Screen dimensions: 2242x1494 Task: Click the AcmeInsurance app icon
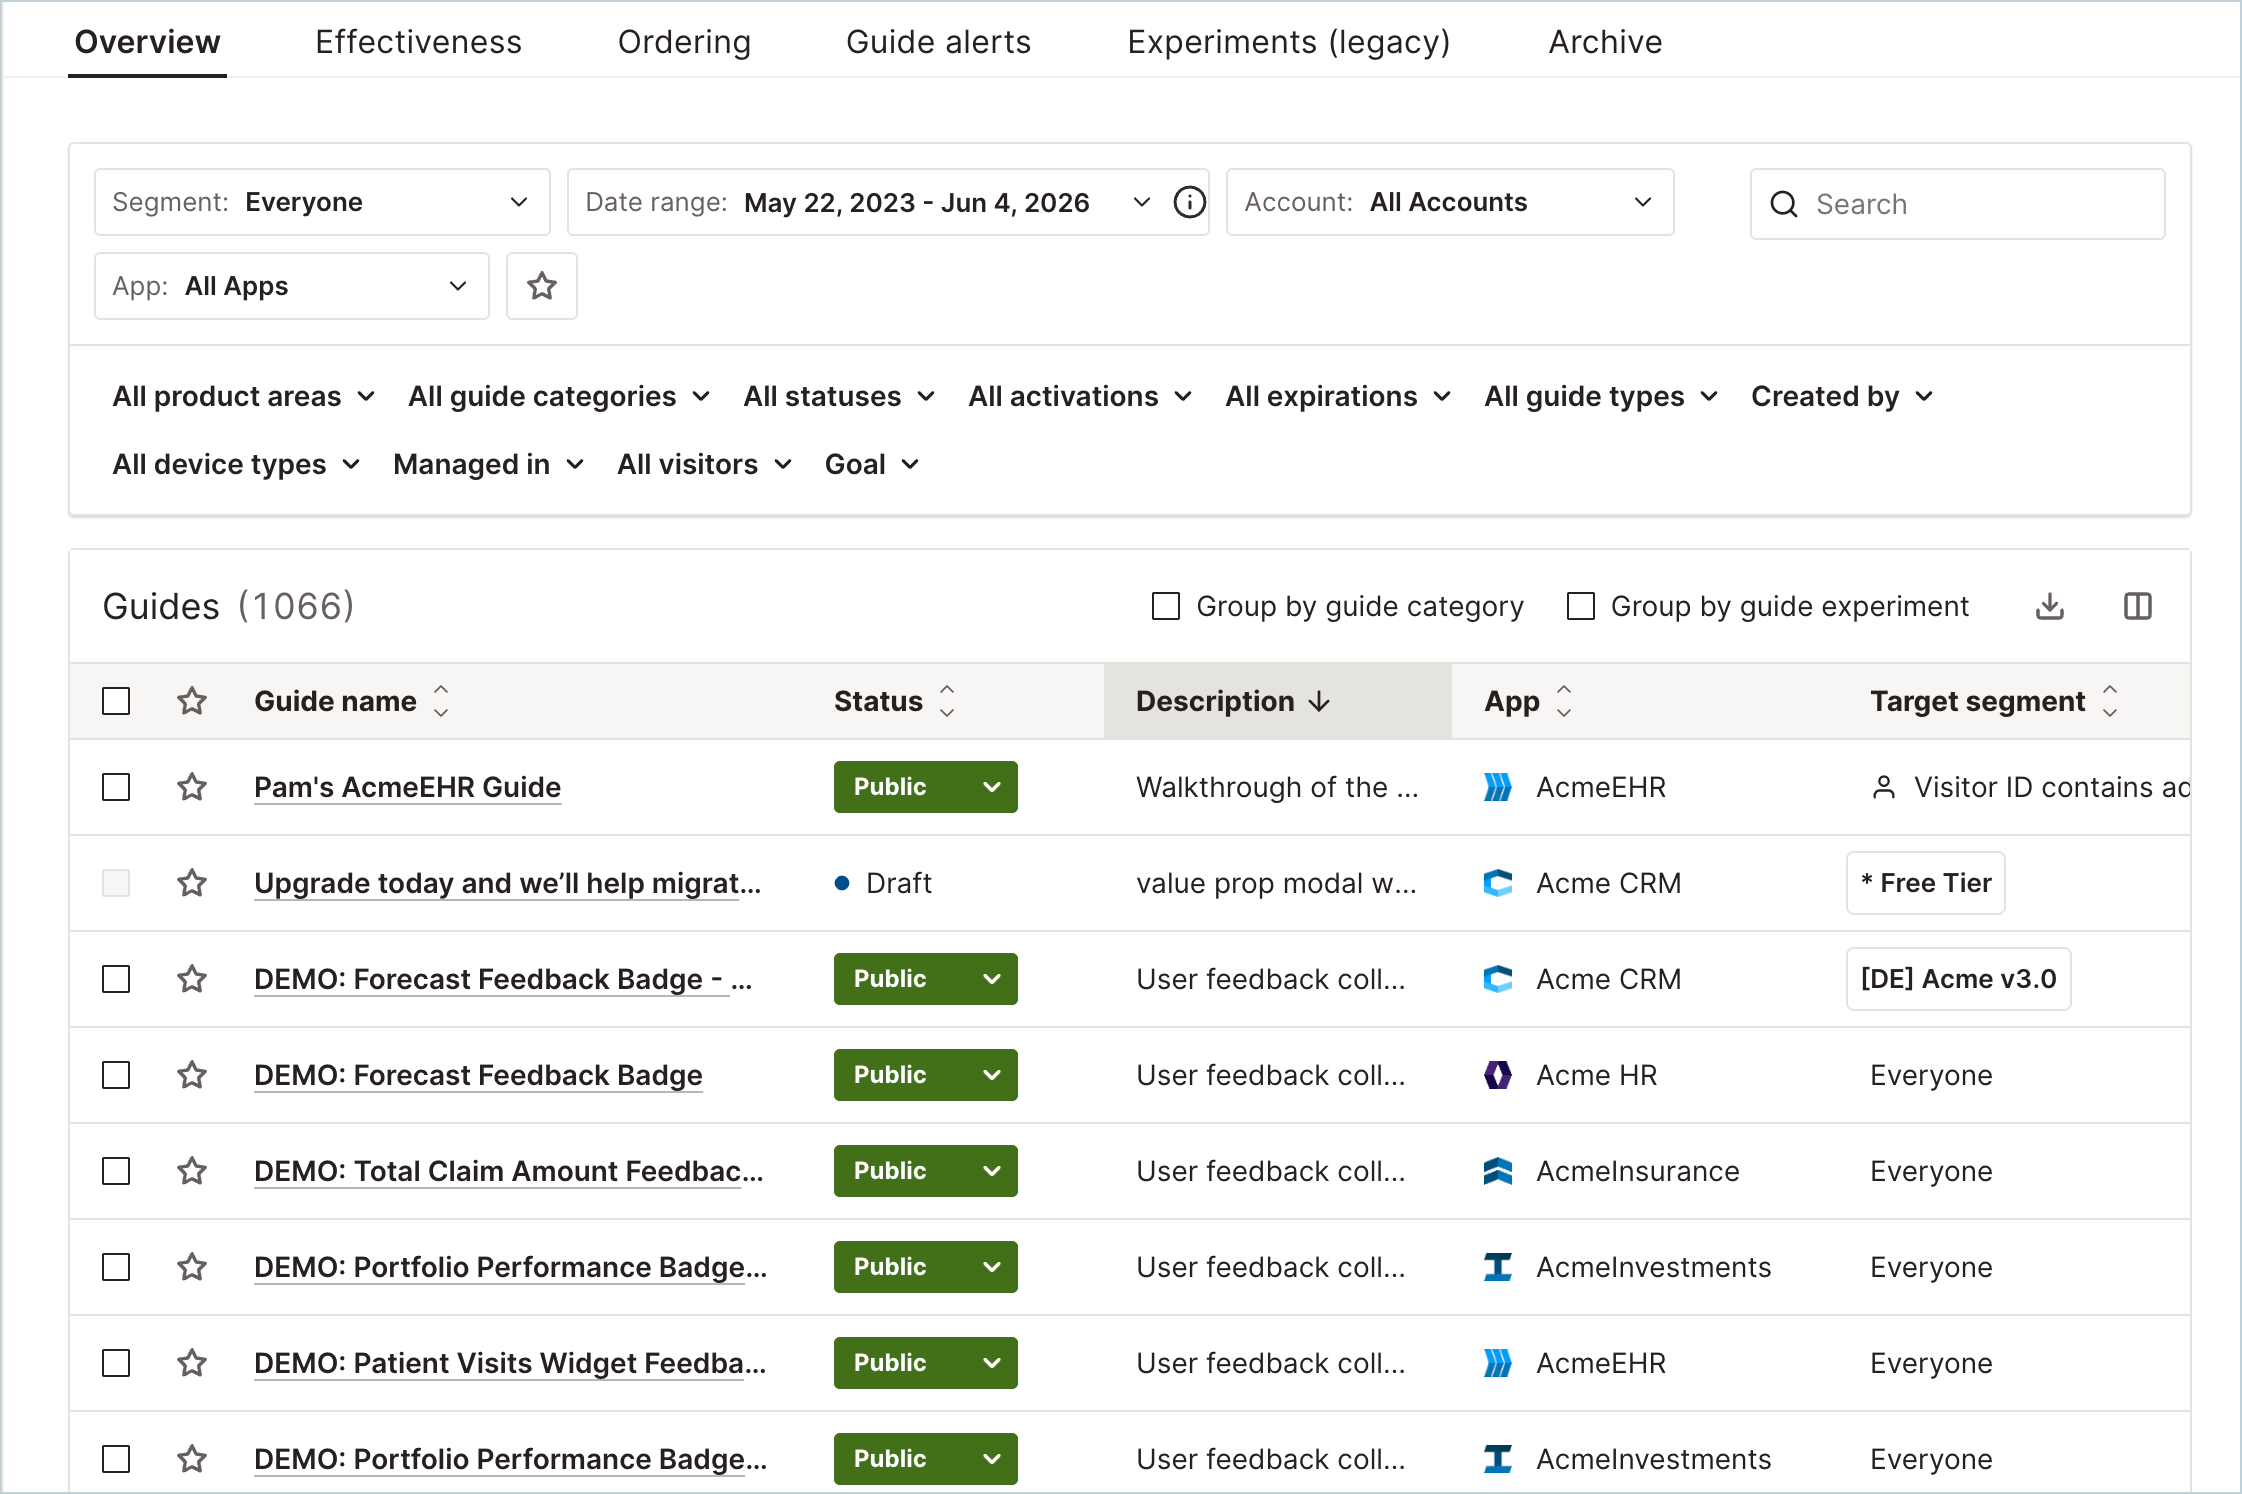(1498, 1171)
